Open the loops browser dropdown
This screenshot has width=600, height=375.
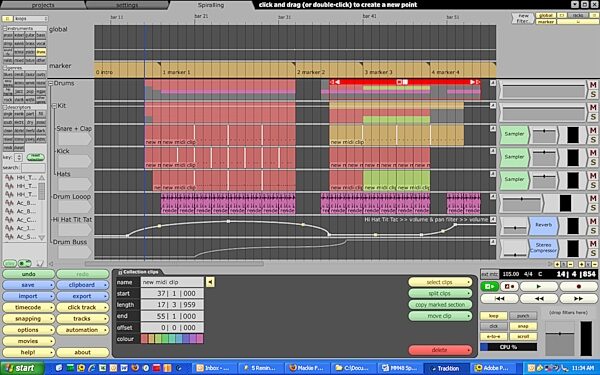(31, 19)
